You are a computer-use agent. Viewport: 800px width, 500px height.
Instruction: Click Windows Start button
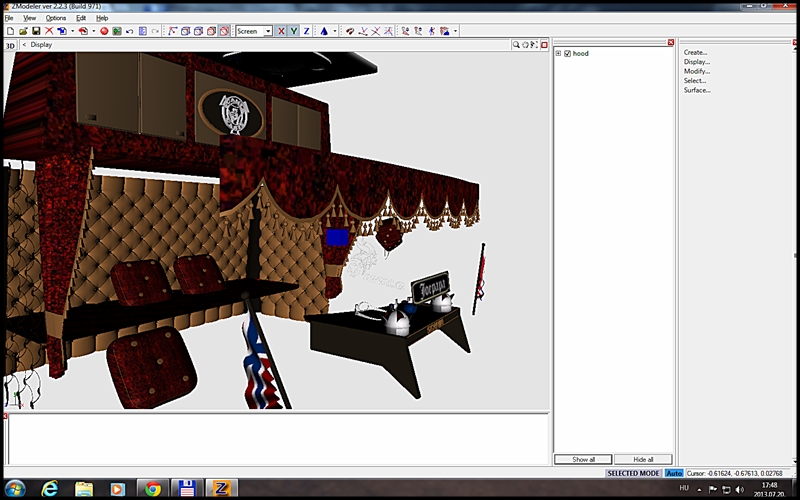15,489
